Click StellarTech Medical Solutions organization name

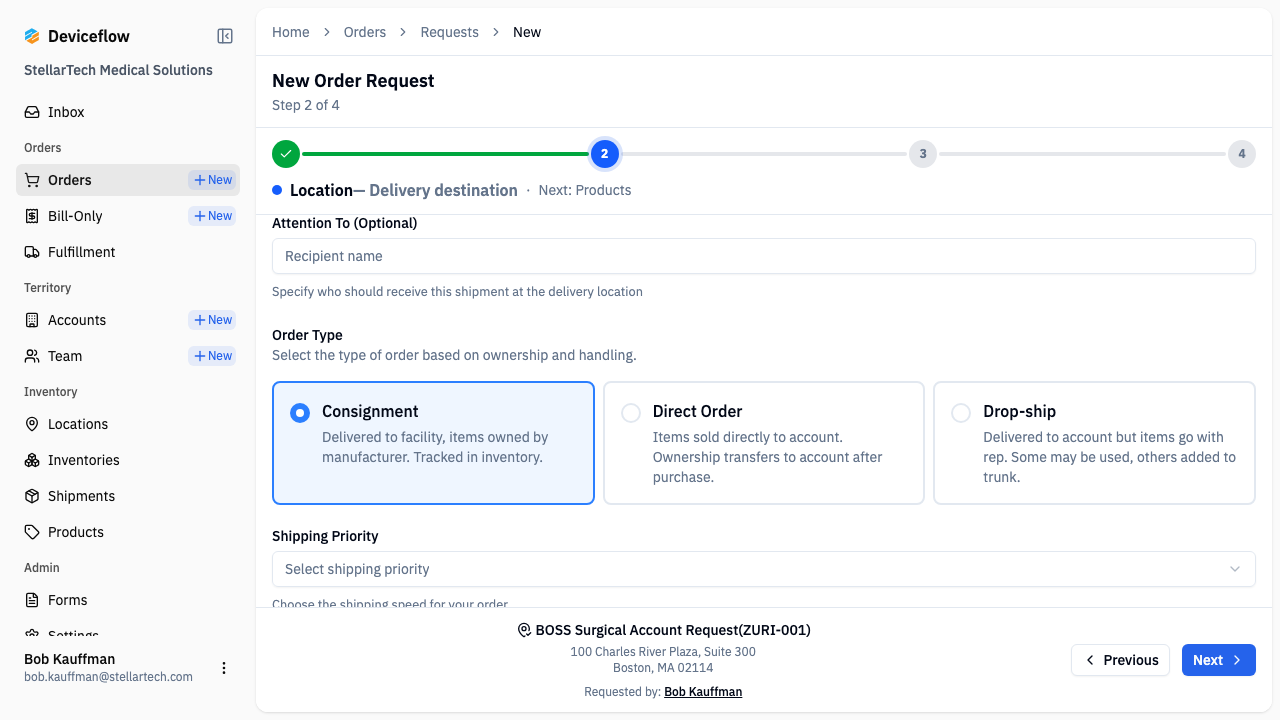(118, 70)
